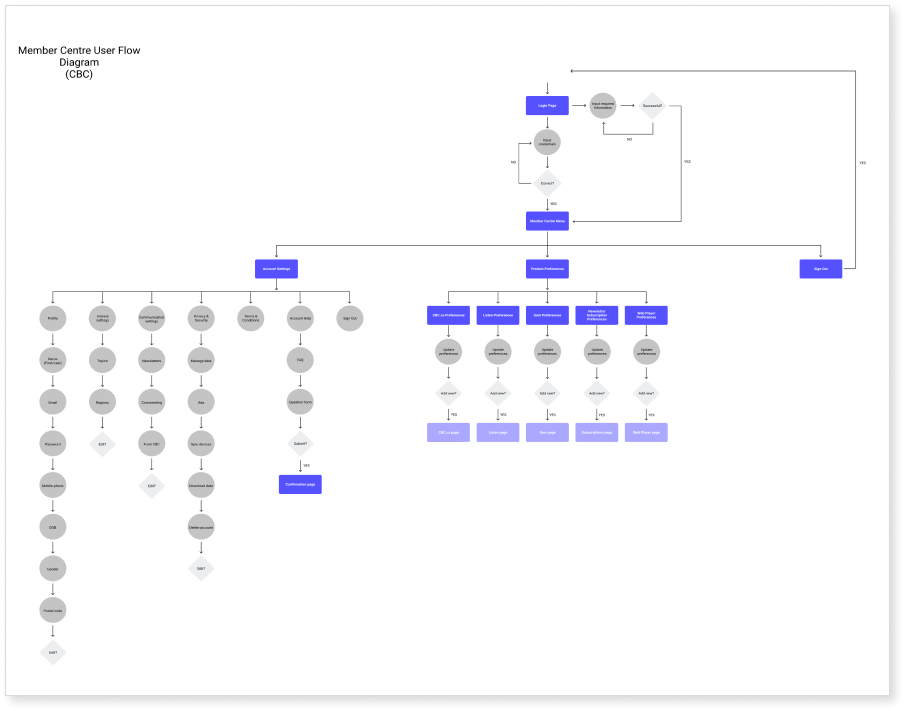Click the Topics node under Interest settings
This screenshot has height=711, width=905.
(101, 359)
